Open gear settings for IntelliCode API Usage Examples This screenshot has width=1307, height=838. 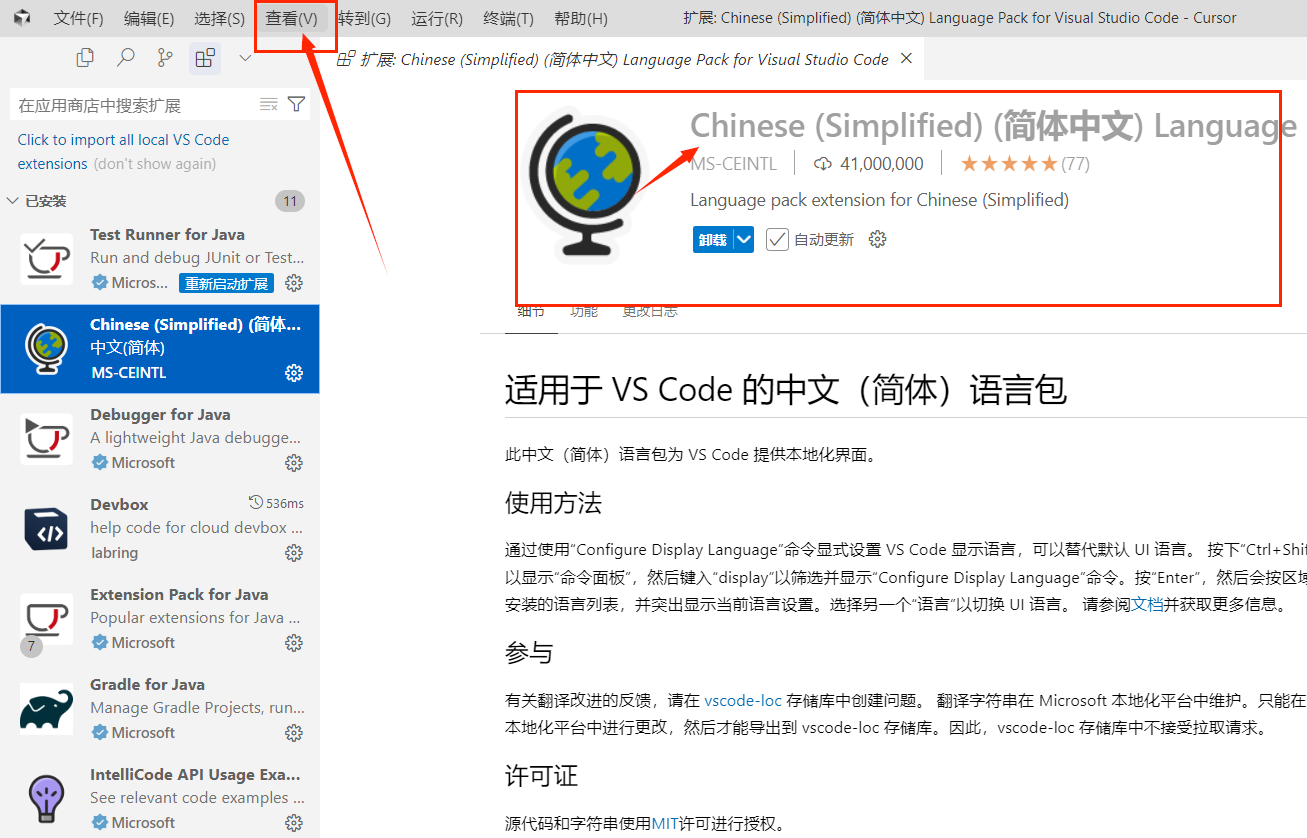click(294, 823)
